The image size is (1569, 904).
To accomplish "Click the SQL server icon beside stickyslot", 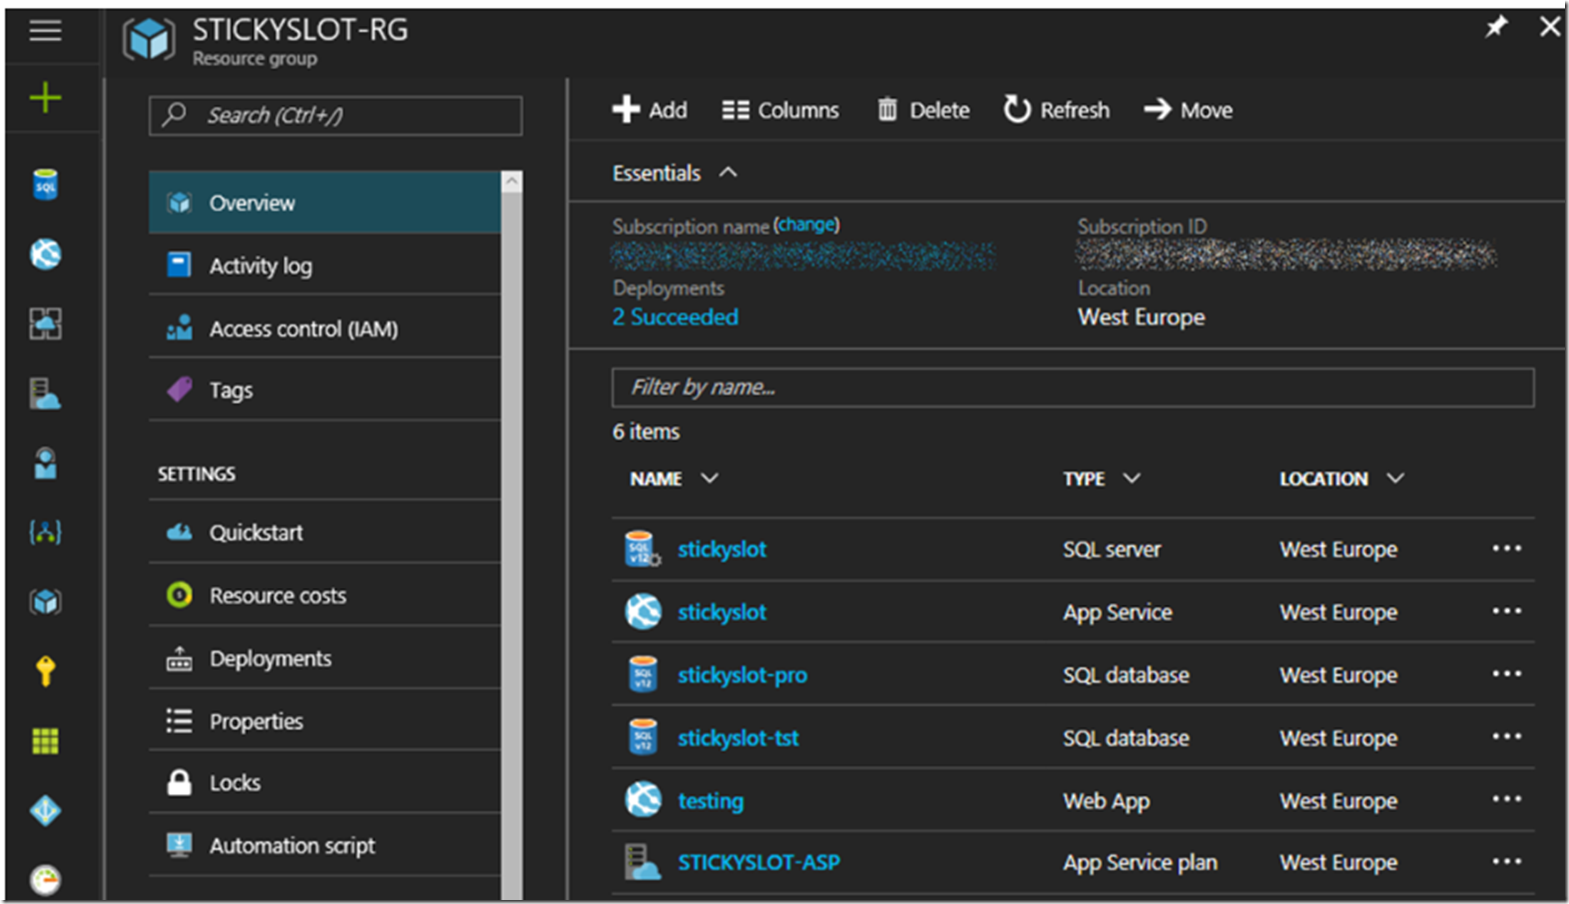I will tap(642, 549).
